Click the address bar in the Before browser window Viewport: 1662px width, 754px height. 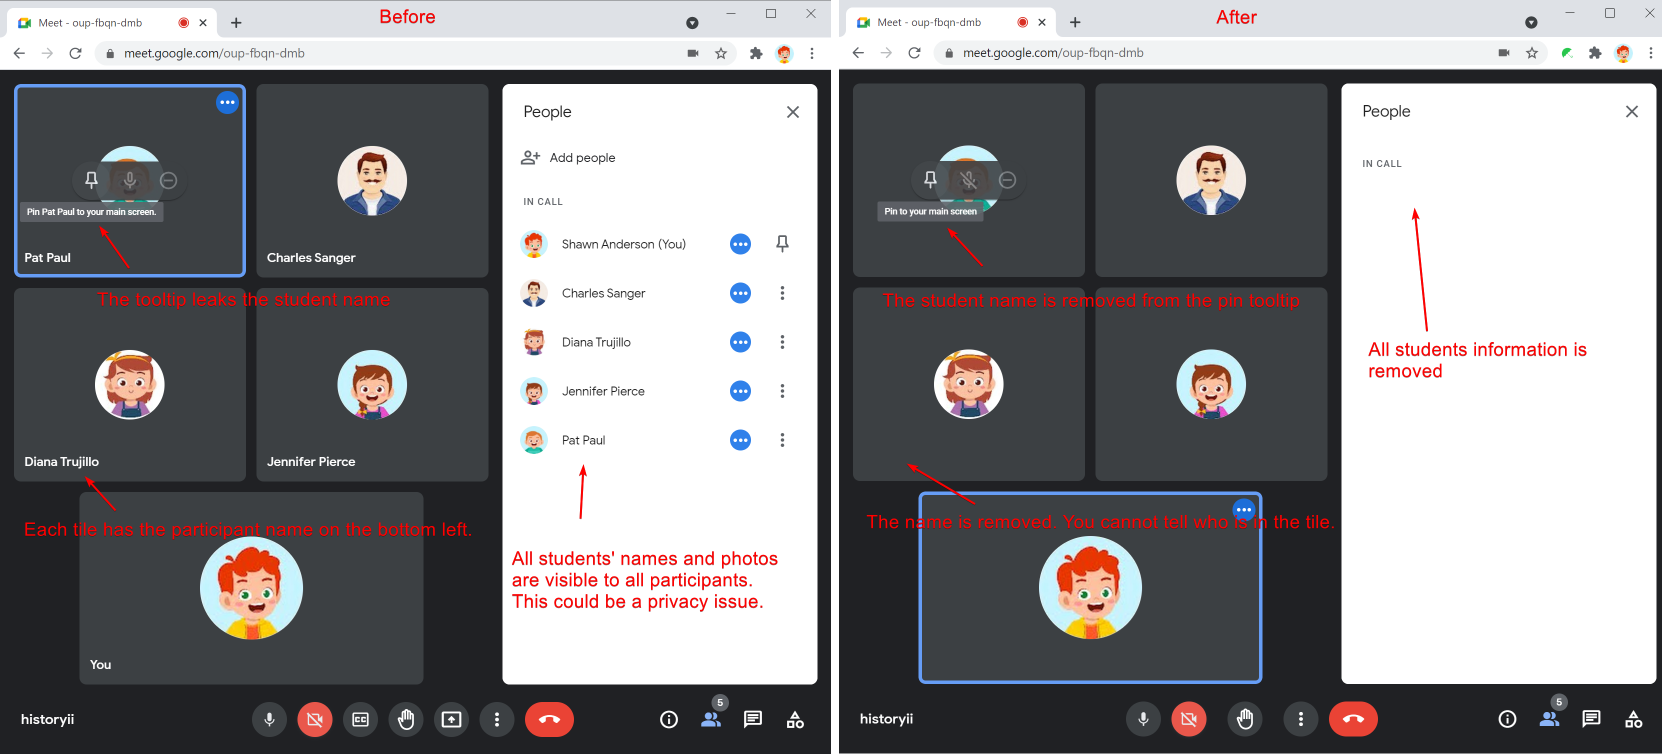[400, 53]
